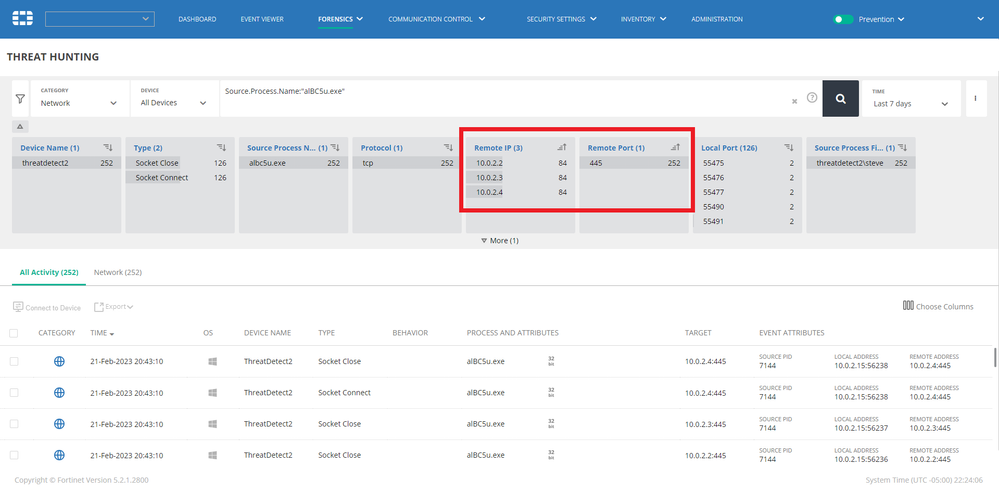
Task: Click the globe category icon in first row
Action: pos(59,361)
